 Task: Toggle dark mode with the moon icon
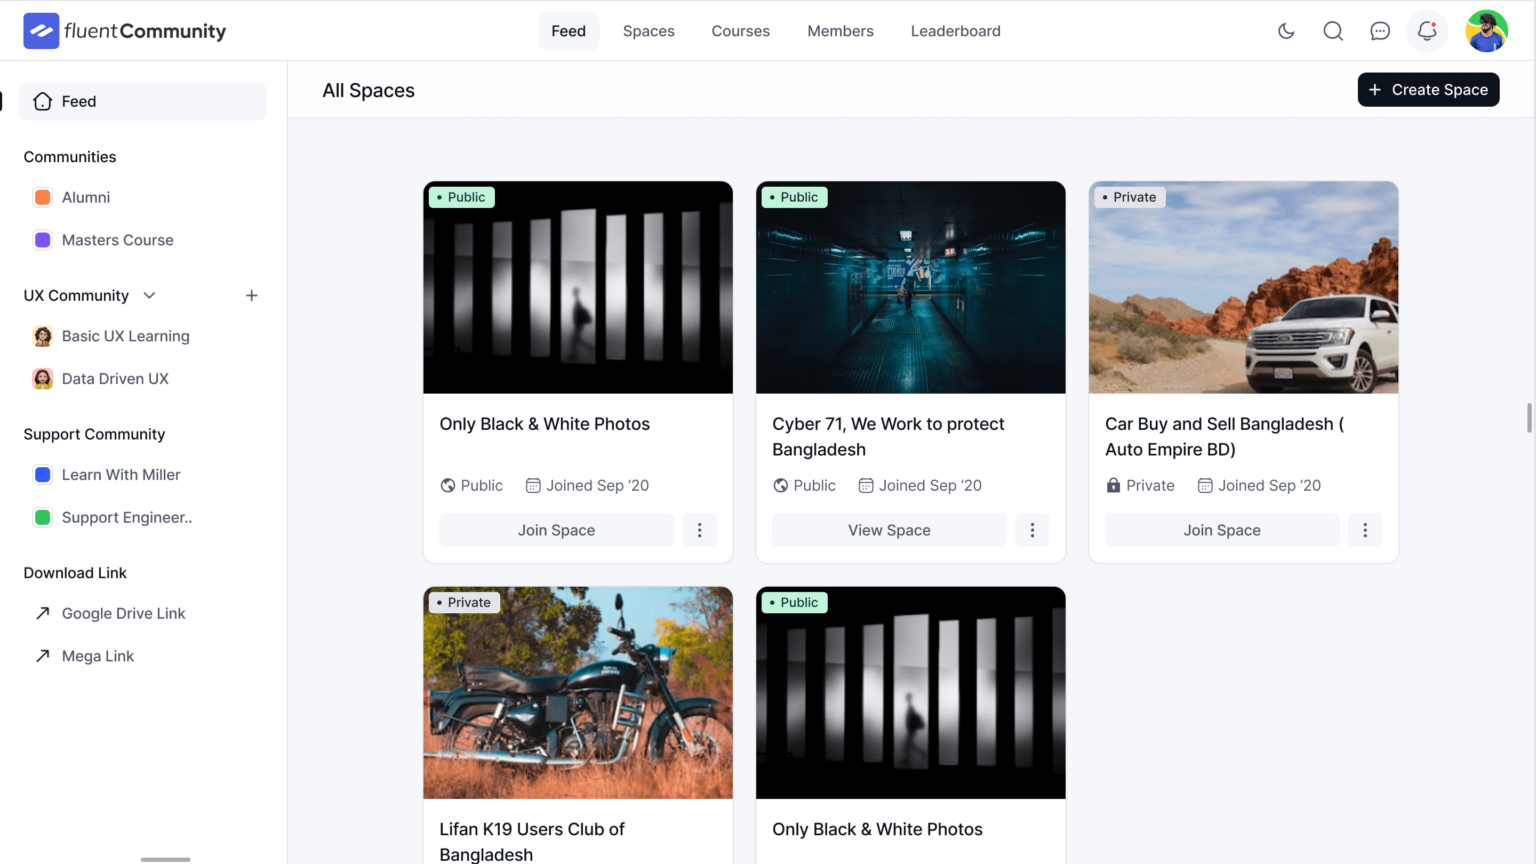(x=1286, y=31)
